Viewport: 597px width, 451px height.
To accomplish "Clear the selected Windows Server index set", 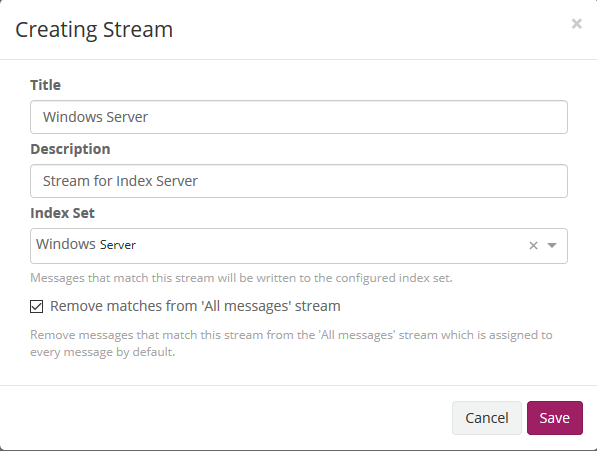I will click(533, 245).
